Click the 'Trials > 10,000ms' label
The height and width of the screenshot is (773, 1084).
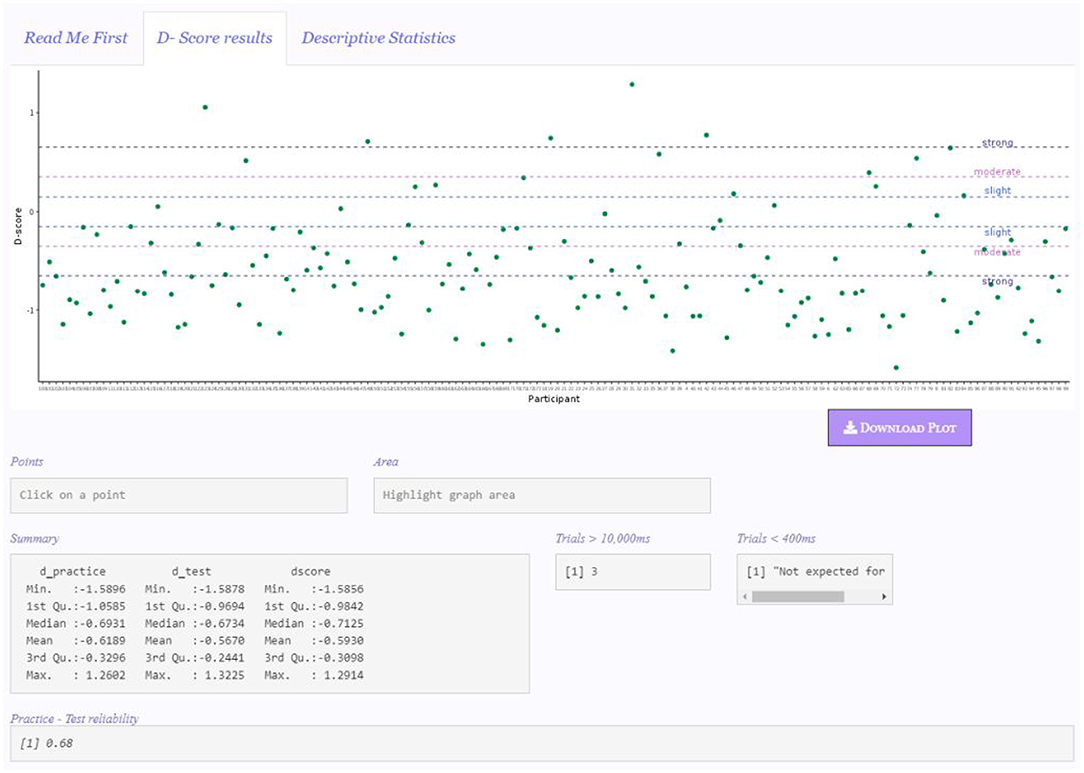(x=603, y=539)
